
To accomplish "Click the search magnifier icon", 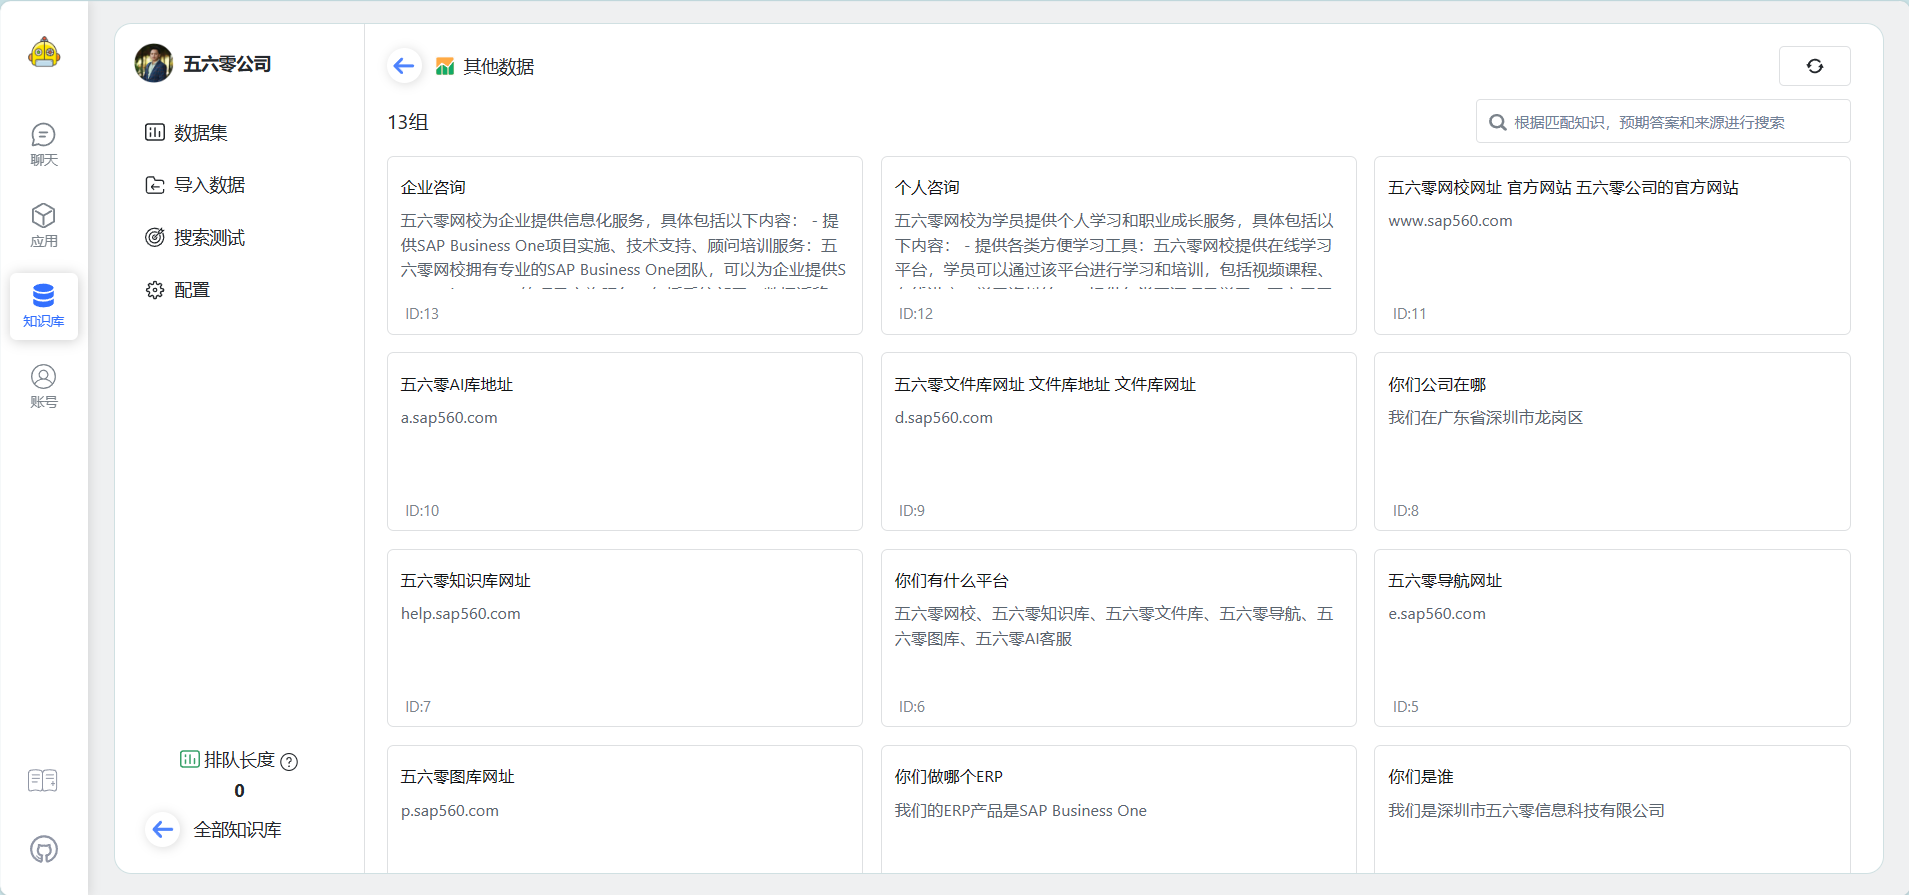I will (1497, 122).
